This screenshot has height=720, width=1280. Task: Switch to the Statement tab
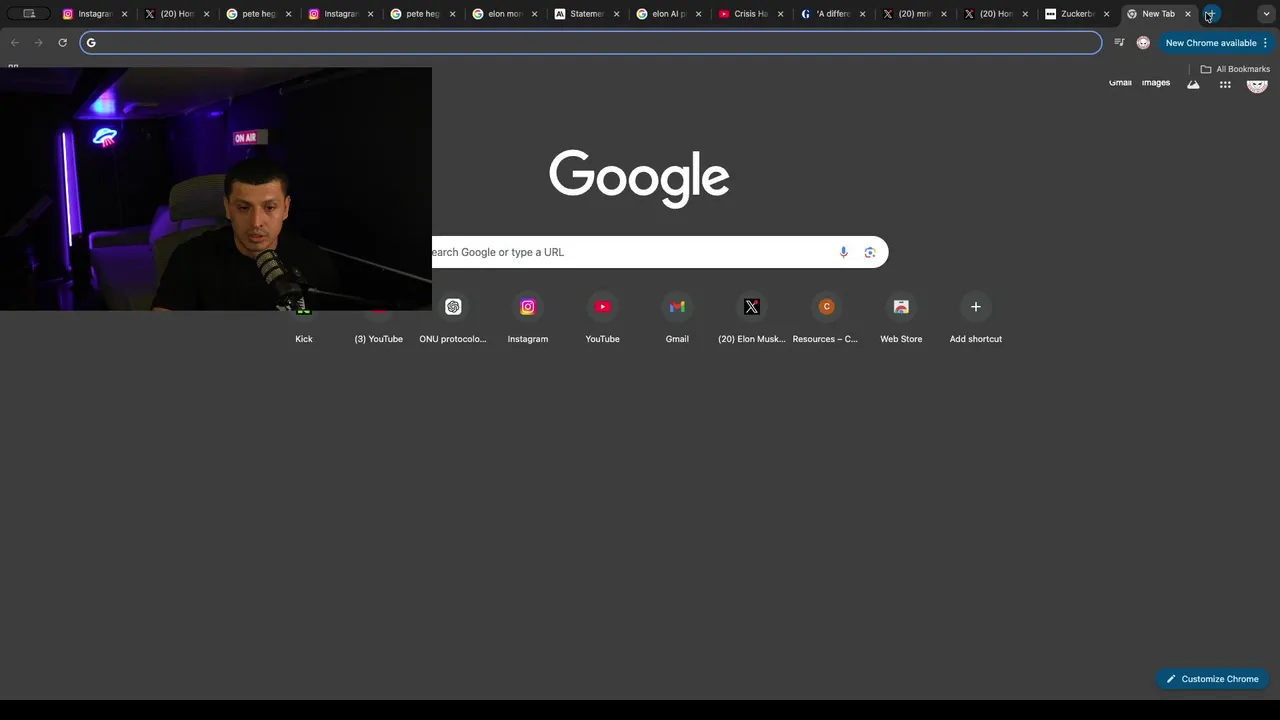(x=587, y=14)
